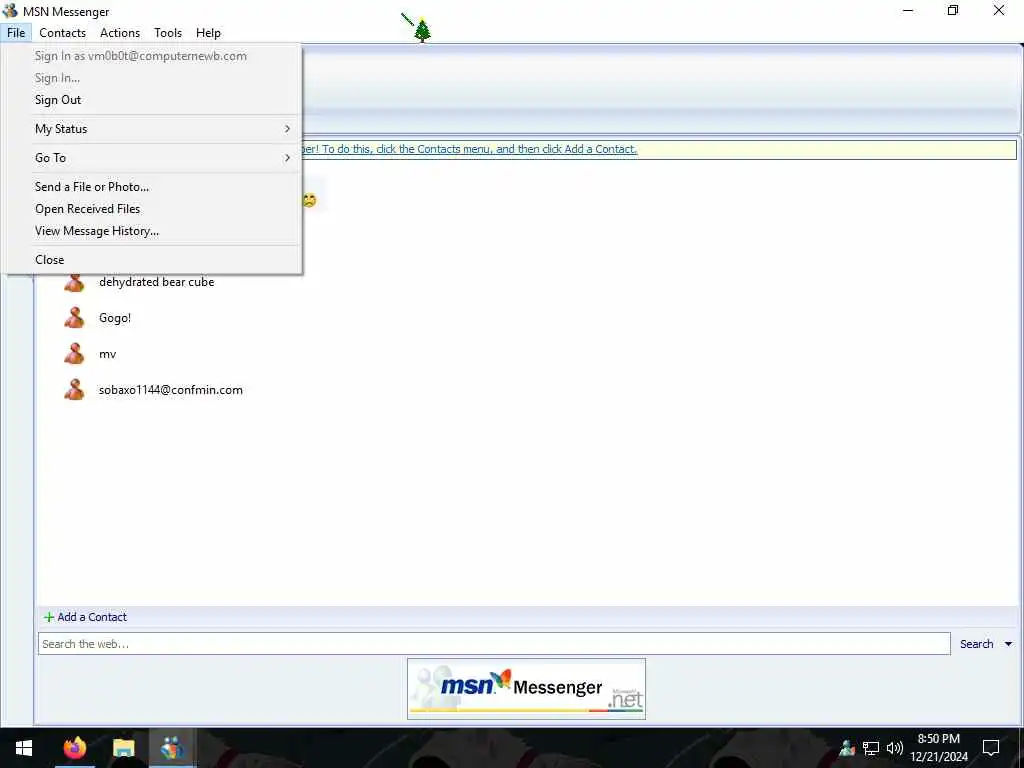Open the network tray icon

tap(871, 748)
